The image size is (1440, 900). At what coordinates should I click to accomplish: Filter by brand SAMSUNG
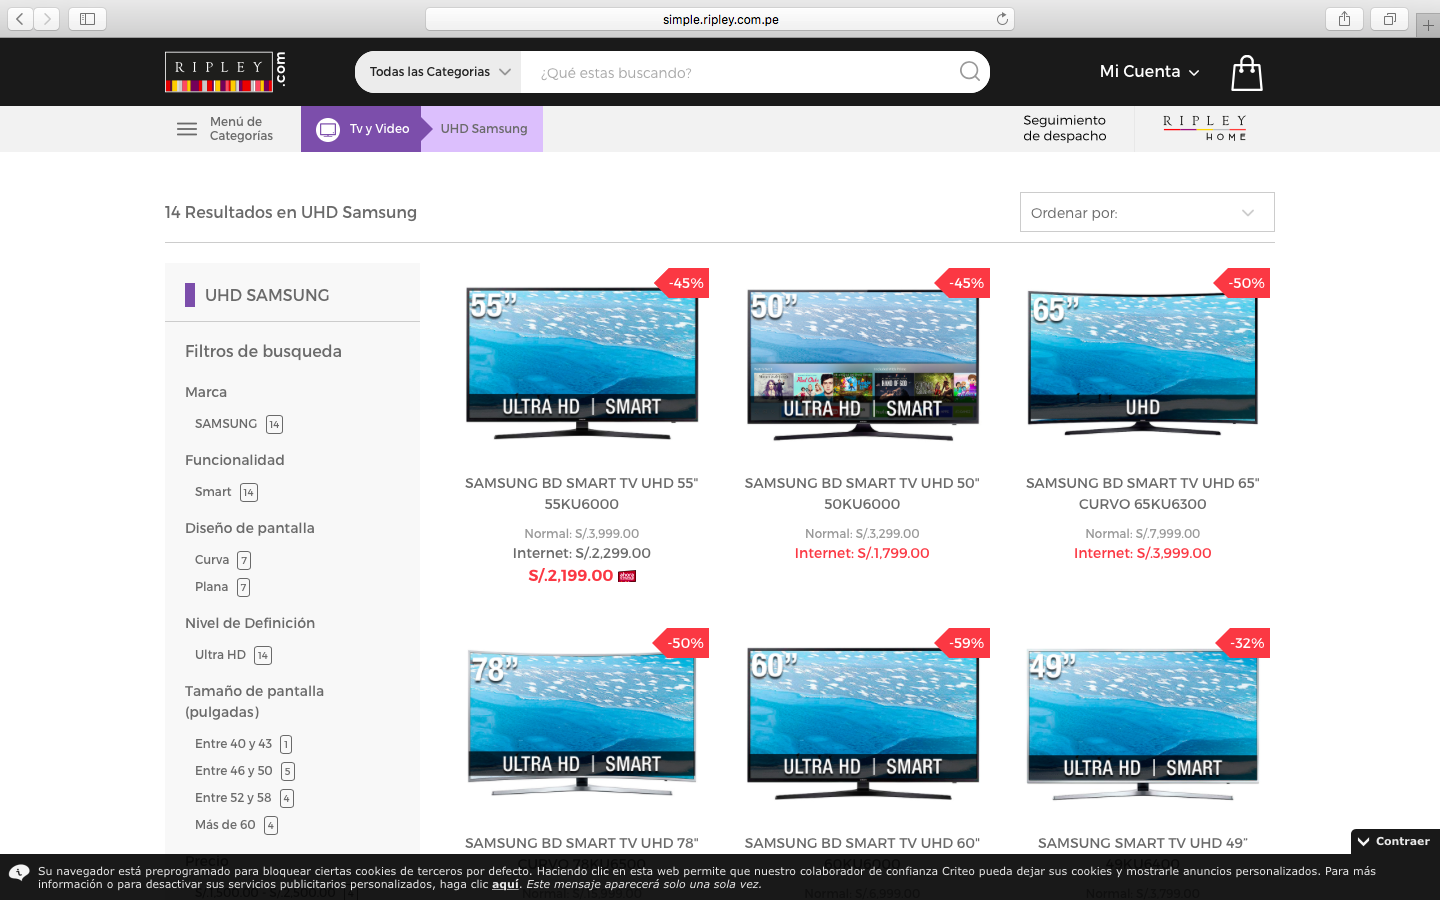238,424
